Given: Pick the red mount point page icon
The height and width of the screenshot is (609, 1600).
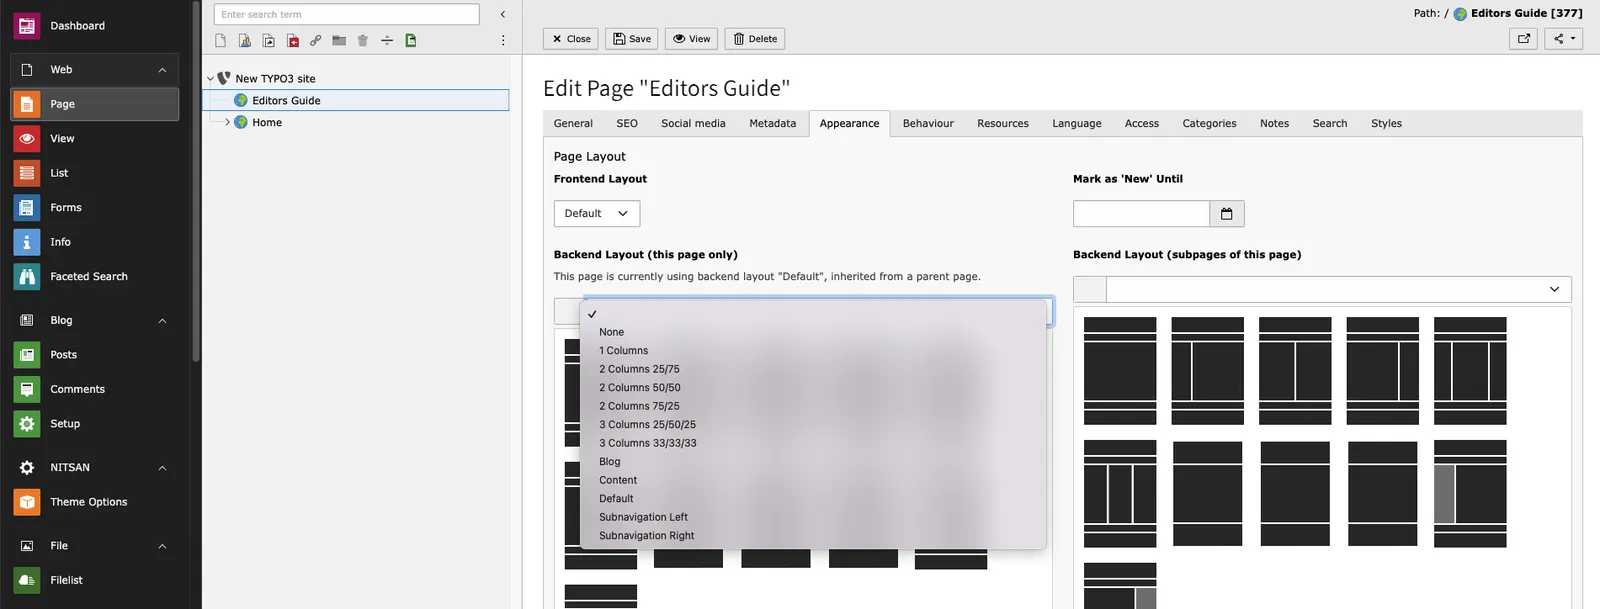Looking at the screenshot, I should (293, 41).
